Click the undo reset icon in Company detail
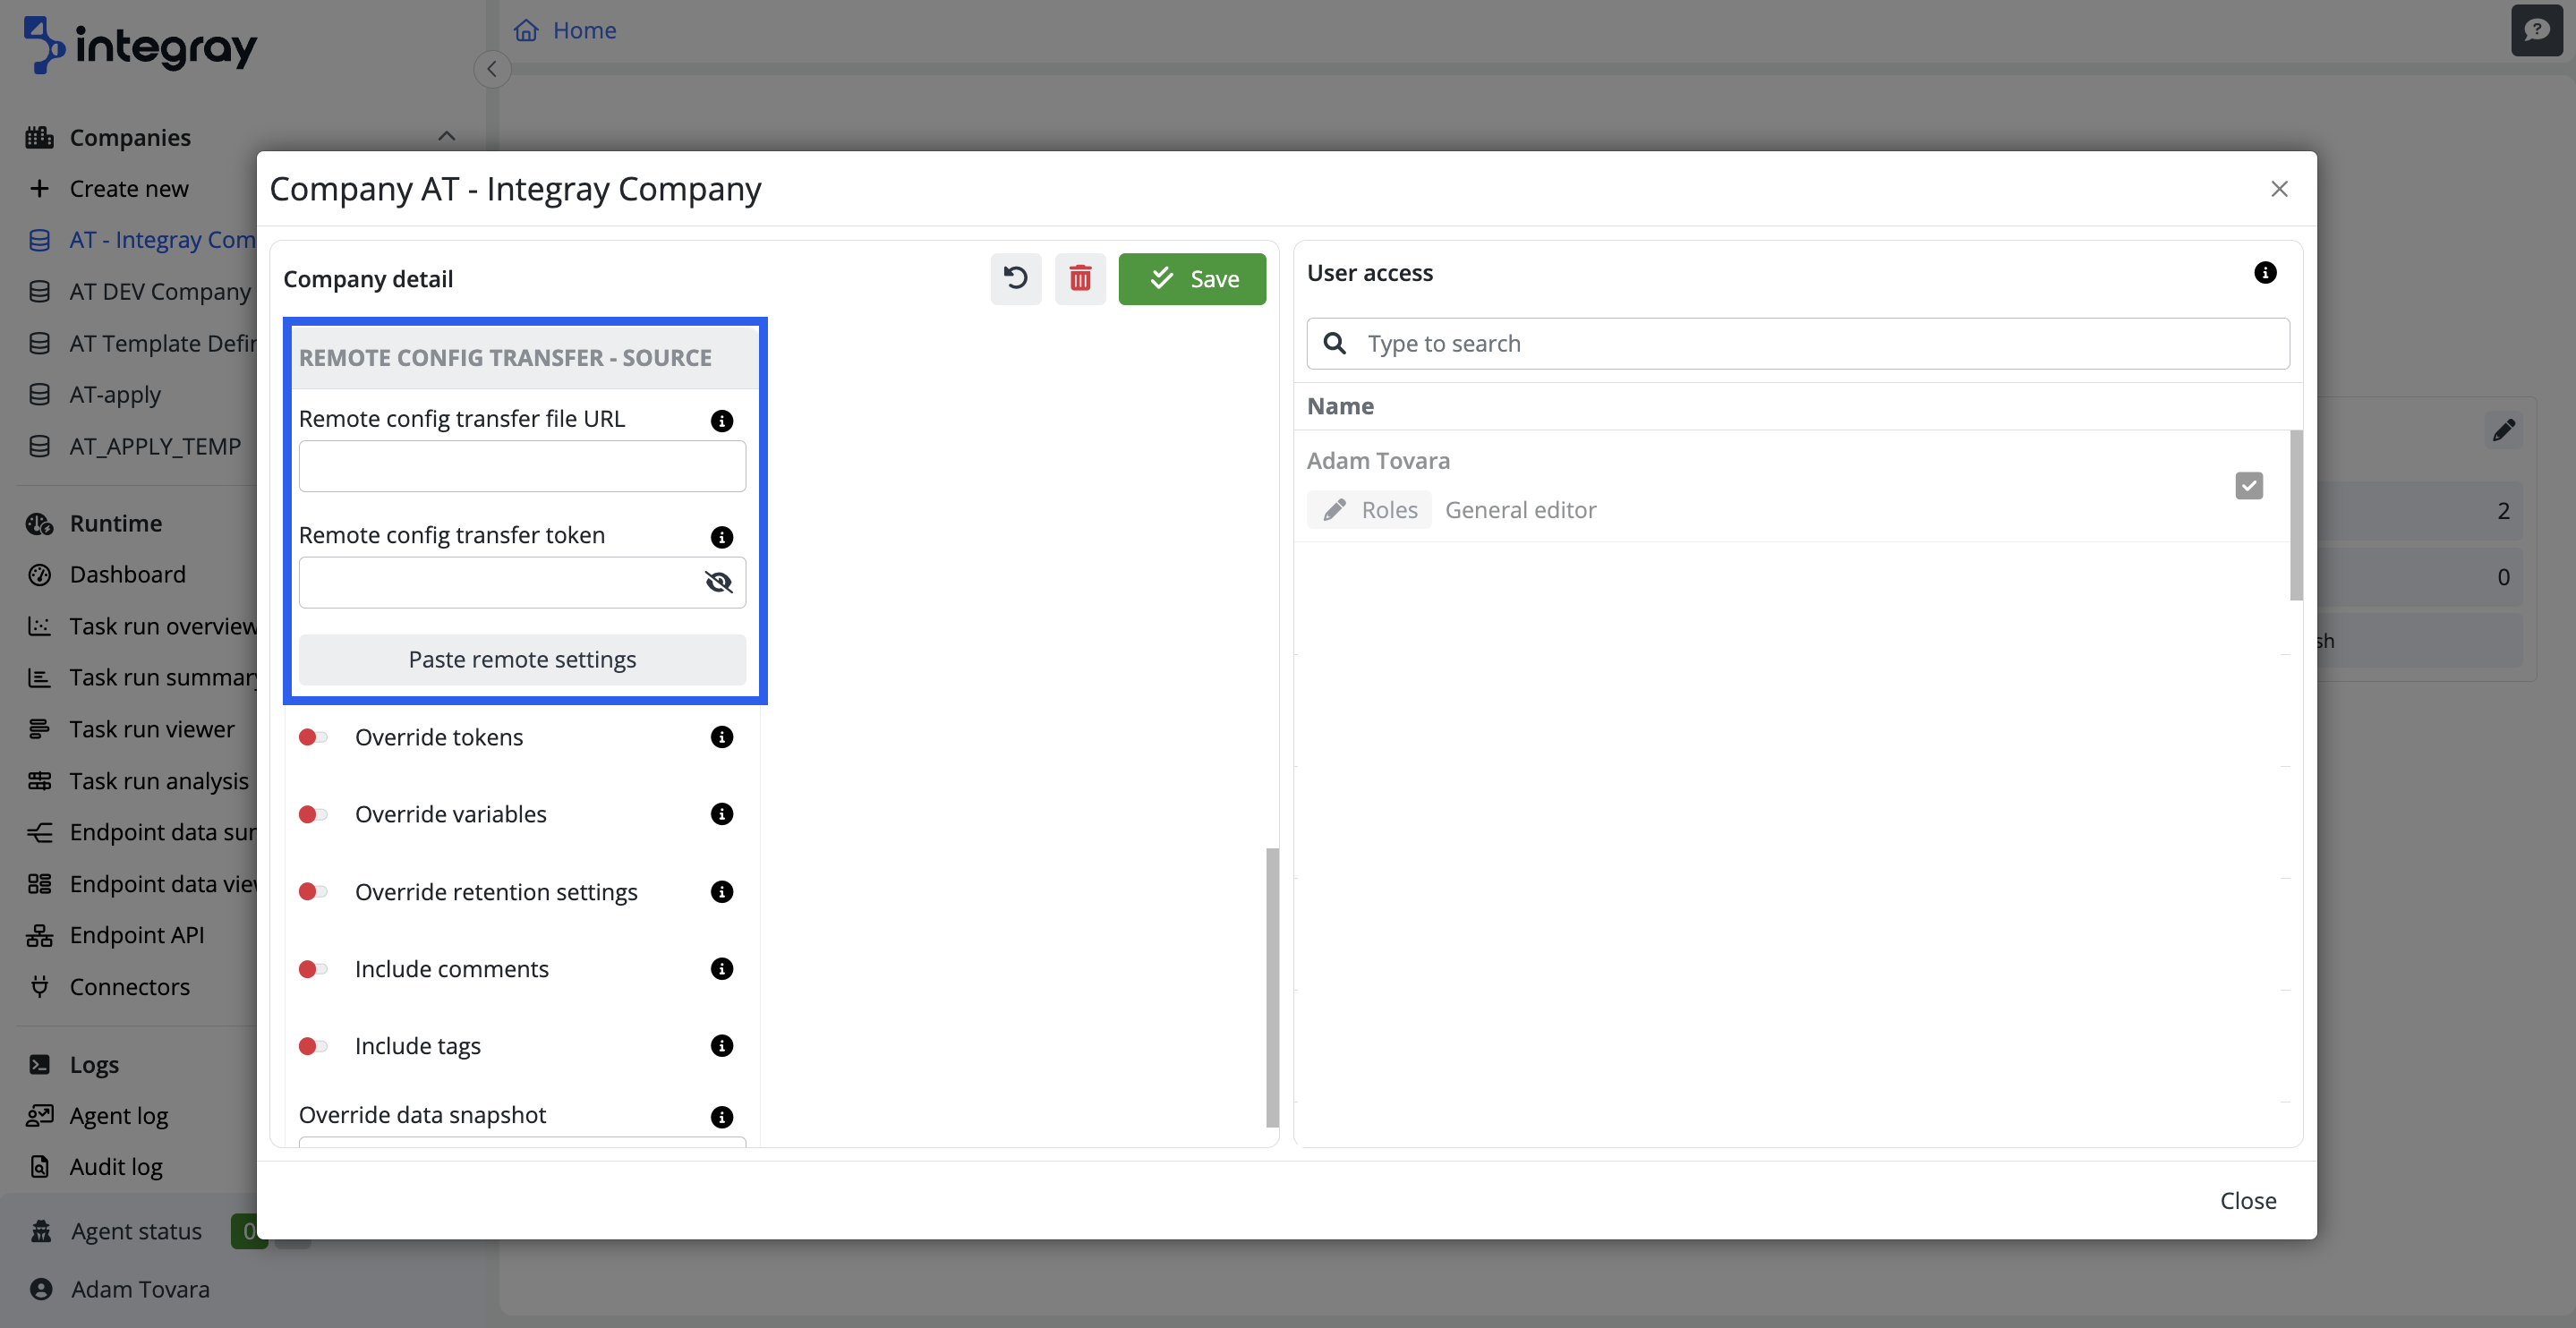Image resolution: width=2576 pixels, height=1328 pixels. 1015,278
